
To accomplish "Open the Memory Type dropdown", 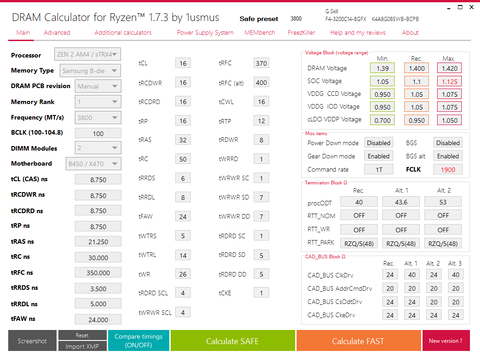I will point(90,71).
